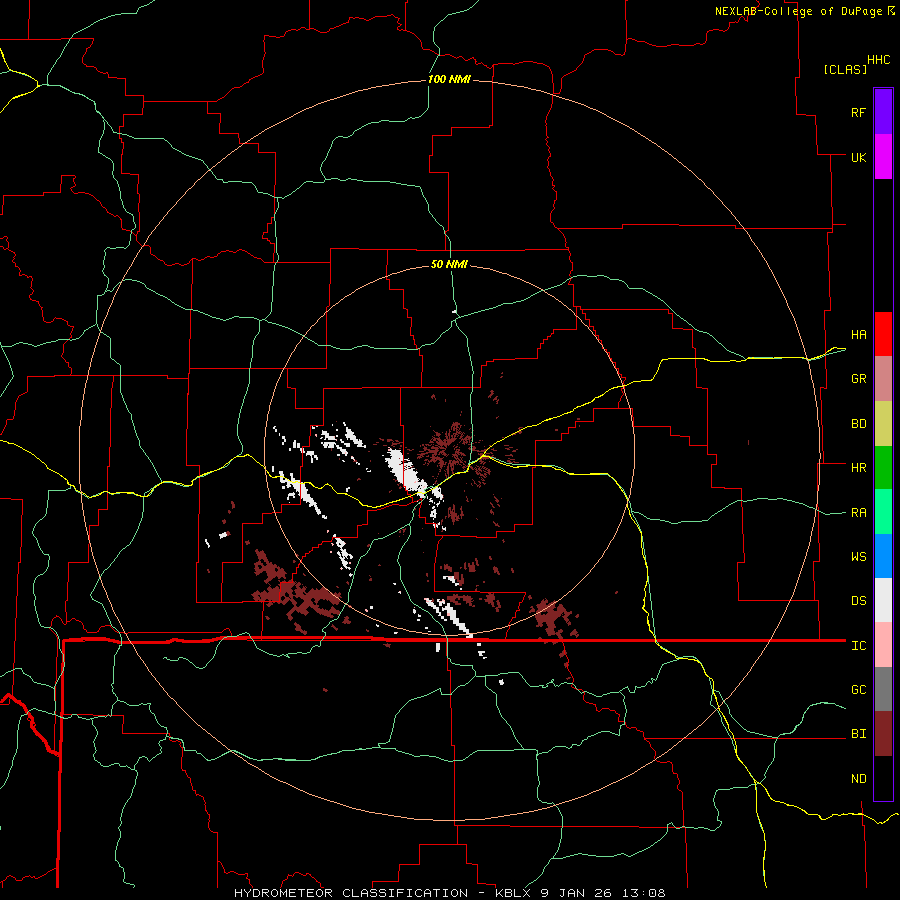Screen dimensions: 900x900
Task: Click the '9 JAN 26' date text
Action: (577, 893)
